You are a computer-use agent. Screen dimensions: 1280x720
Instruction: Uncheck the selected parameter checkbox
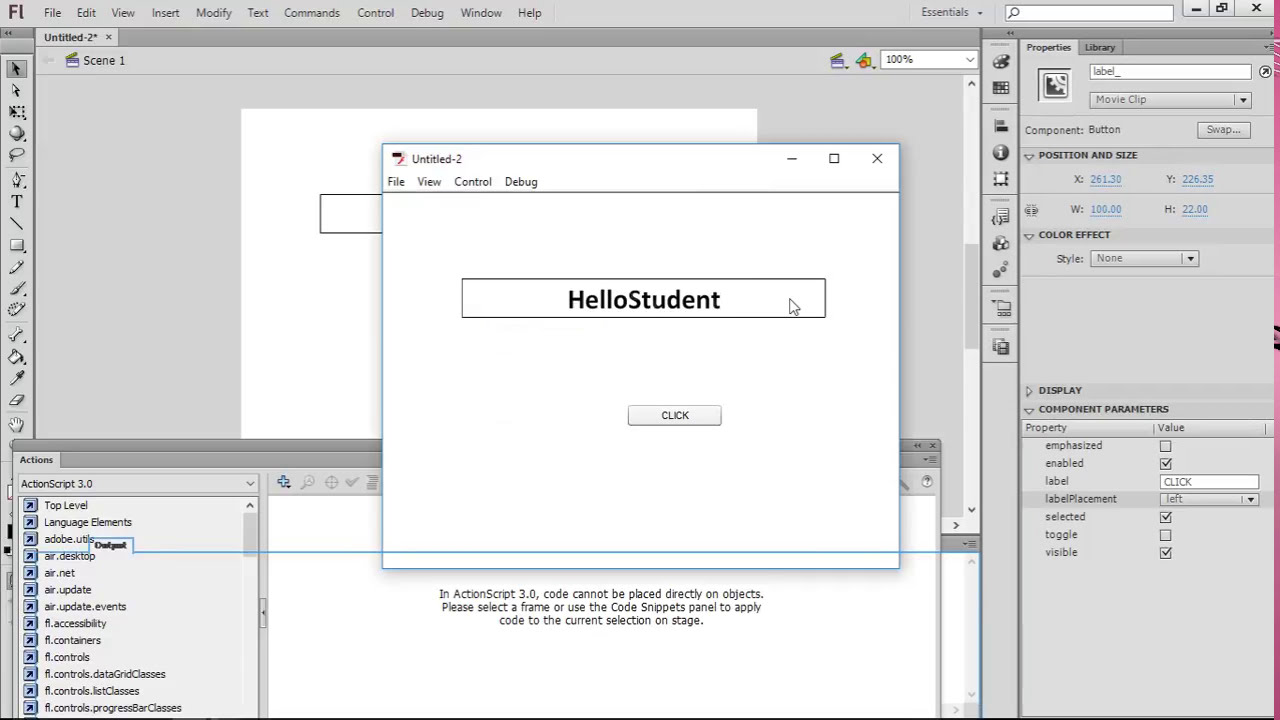(1165, 517)
